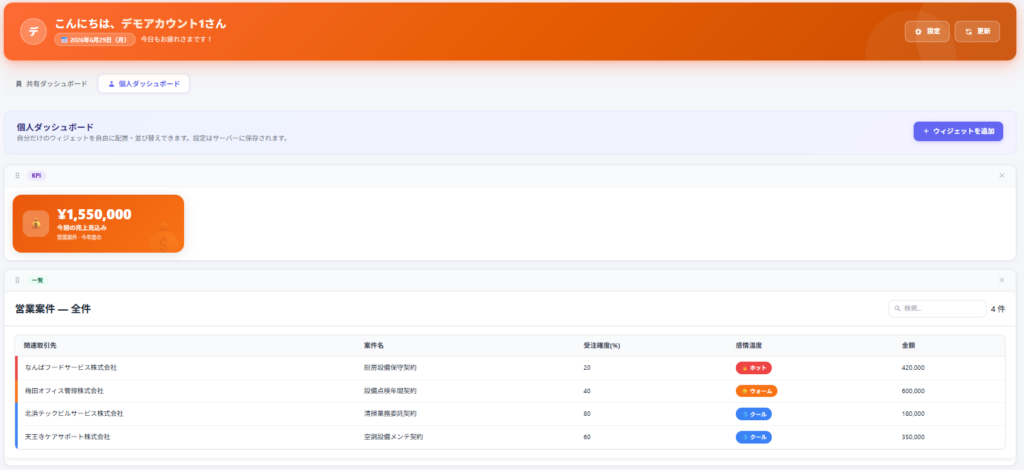
Task: Click クール badge in 北浜テックビル row
Action: click(x=754, y=413)
